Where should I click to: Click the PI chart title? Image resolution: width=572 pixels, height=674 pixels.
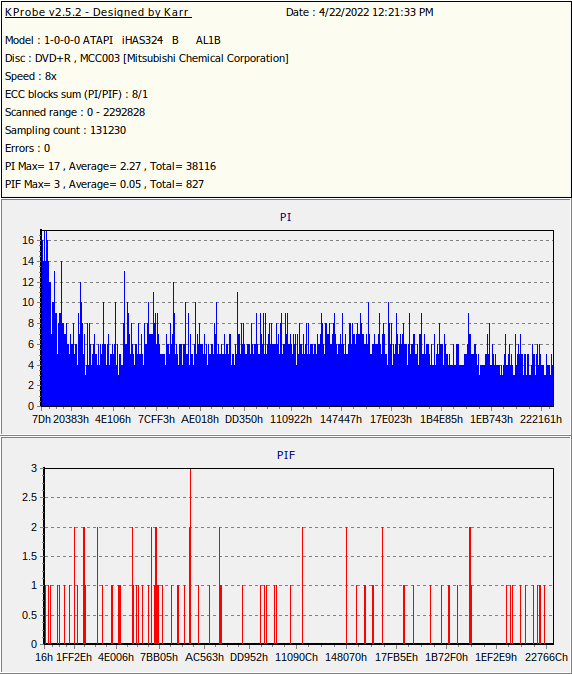click(286, 217)
